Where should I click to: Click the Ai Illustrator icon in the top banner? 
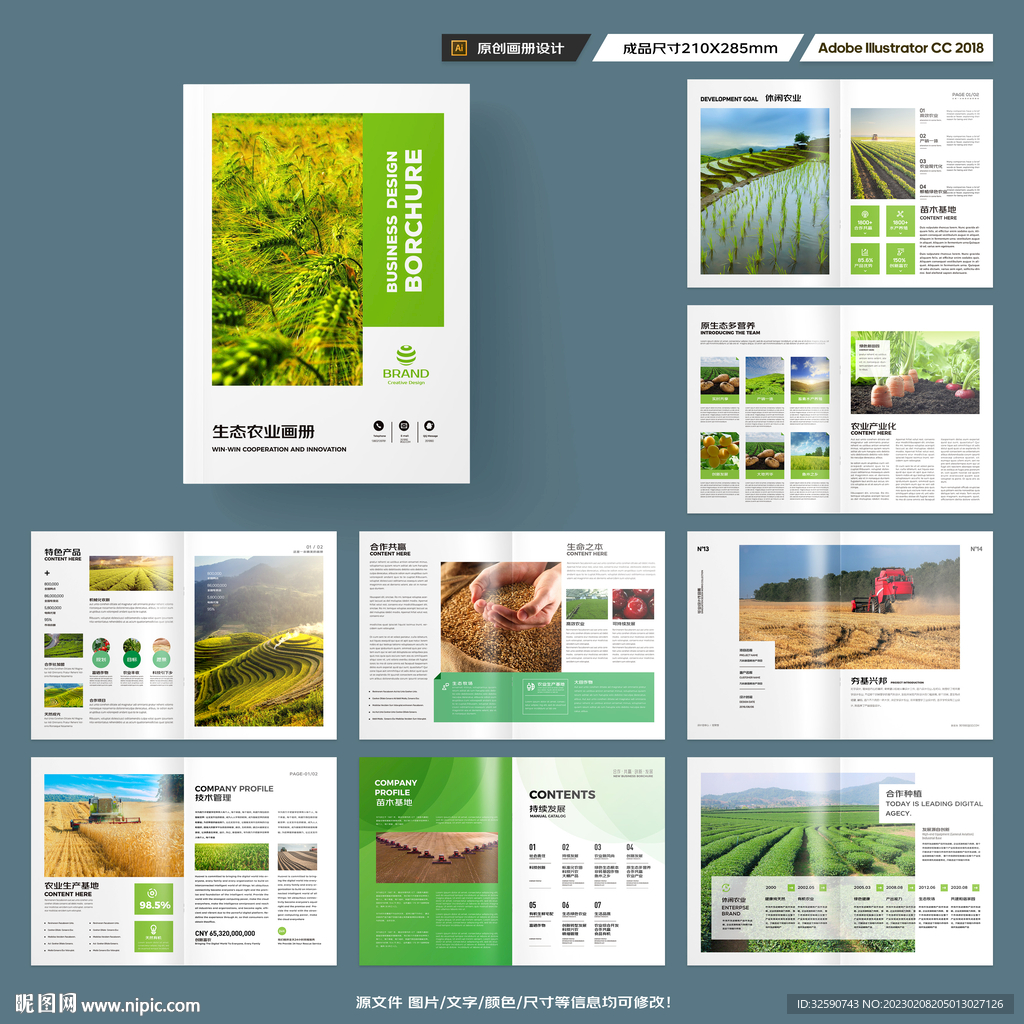[459, 48]
